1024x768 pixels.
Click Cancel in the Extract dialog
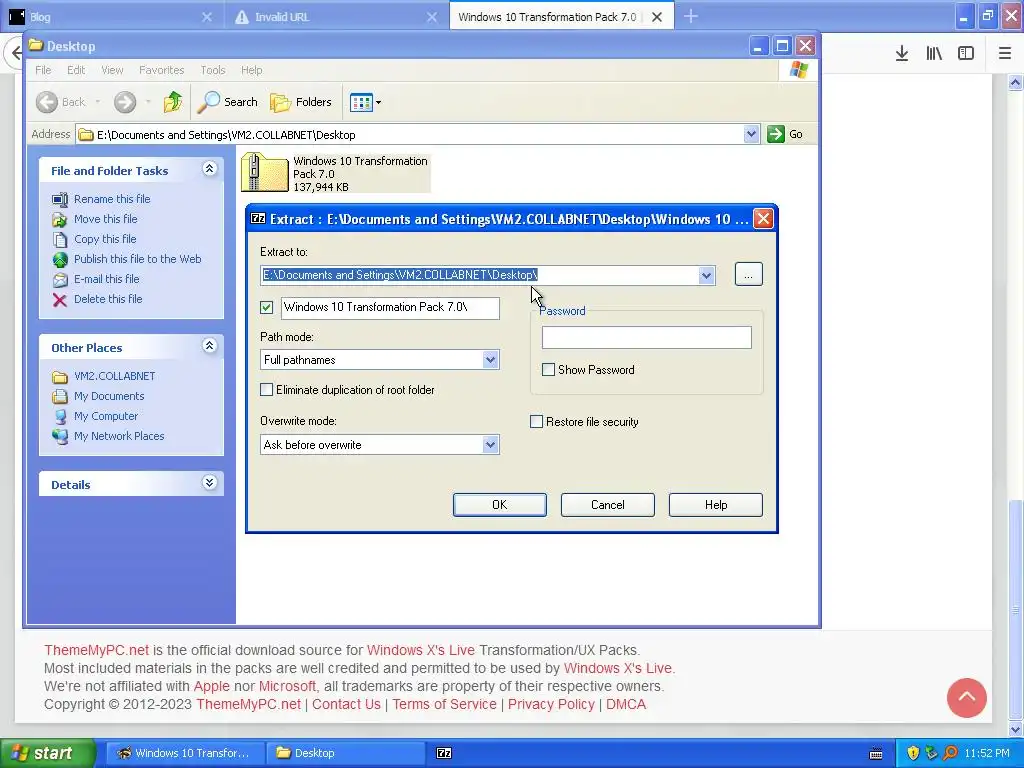[607, 505]
